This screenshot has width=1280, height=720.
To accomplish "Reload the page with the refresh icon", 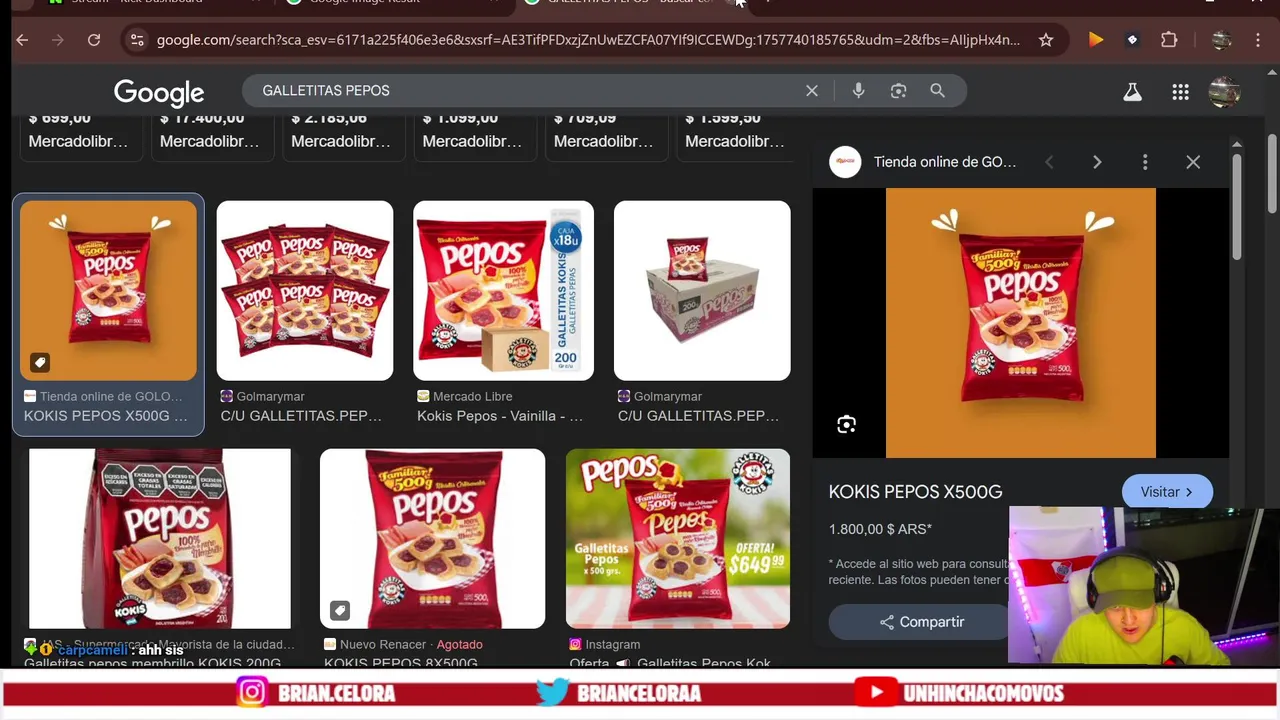I will click(x=94, y=40).
